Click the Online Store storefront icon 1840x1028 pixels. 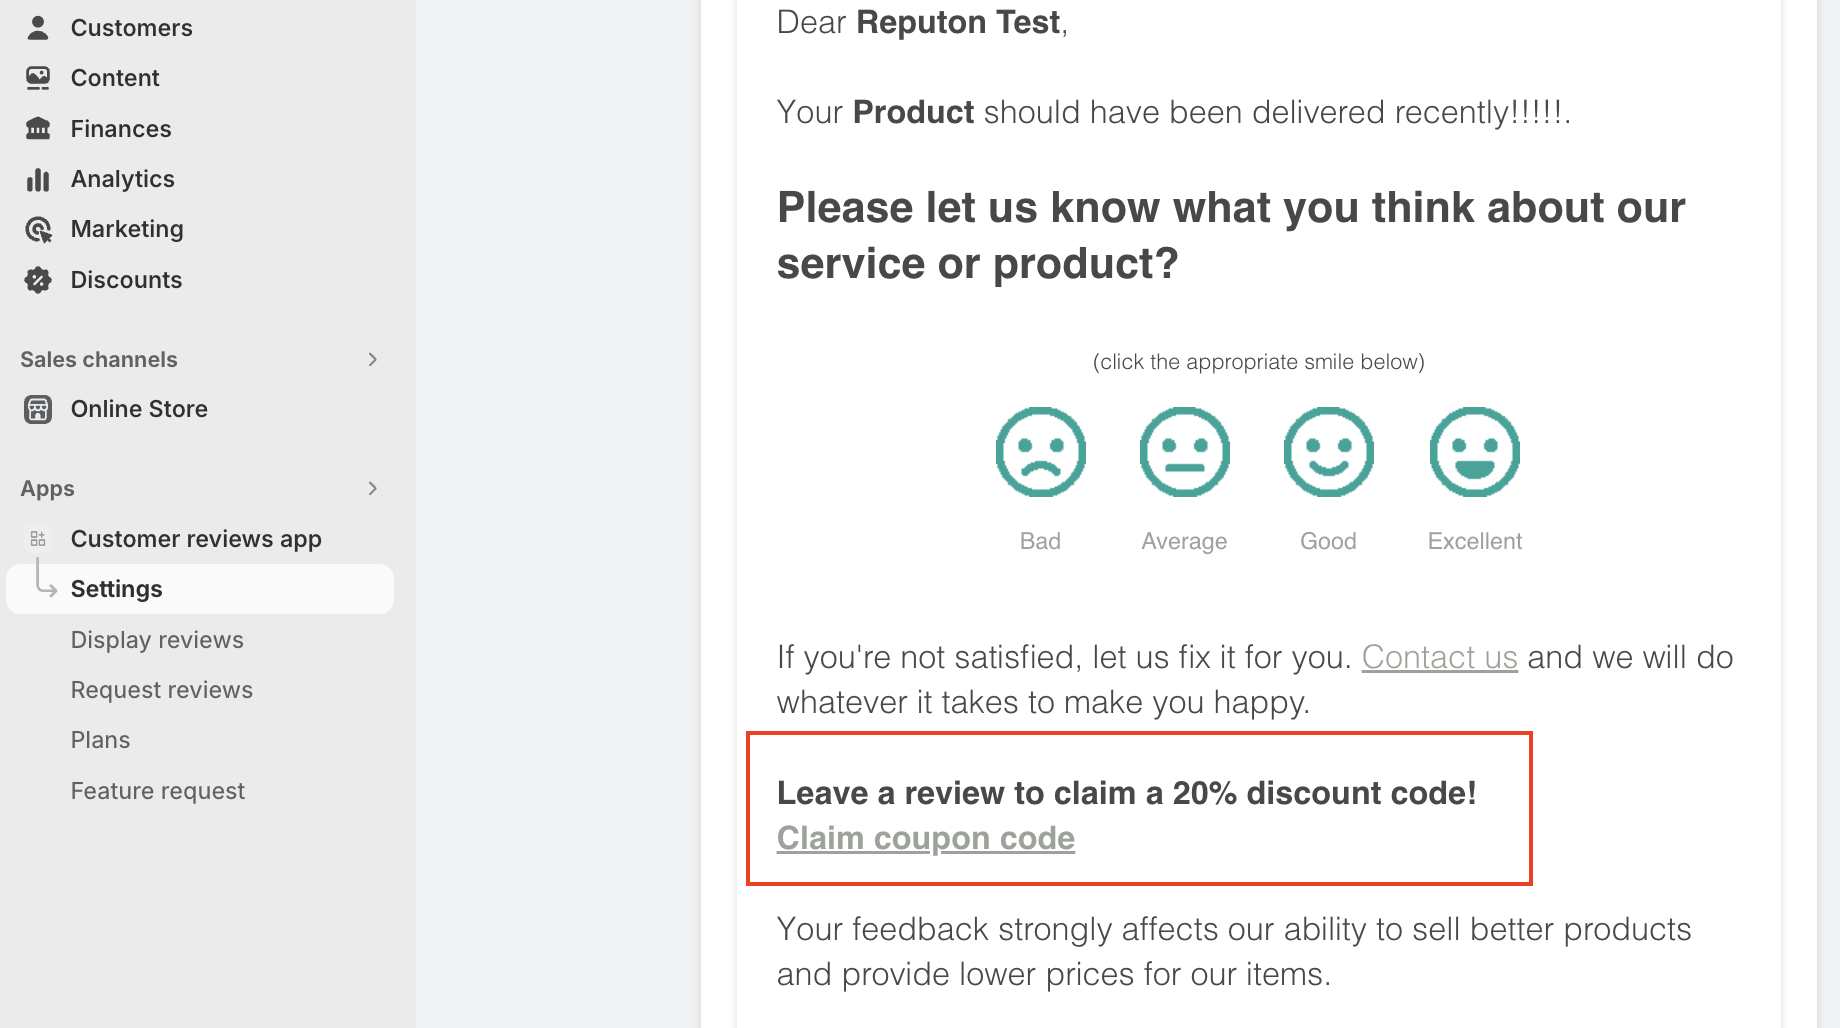(x=38, y=409)
